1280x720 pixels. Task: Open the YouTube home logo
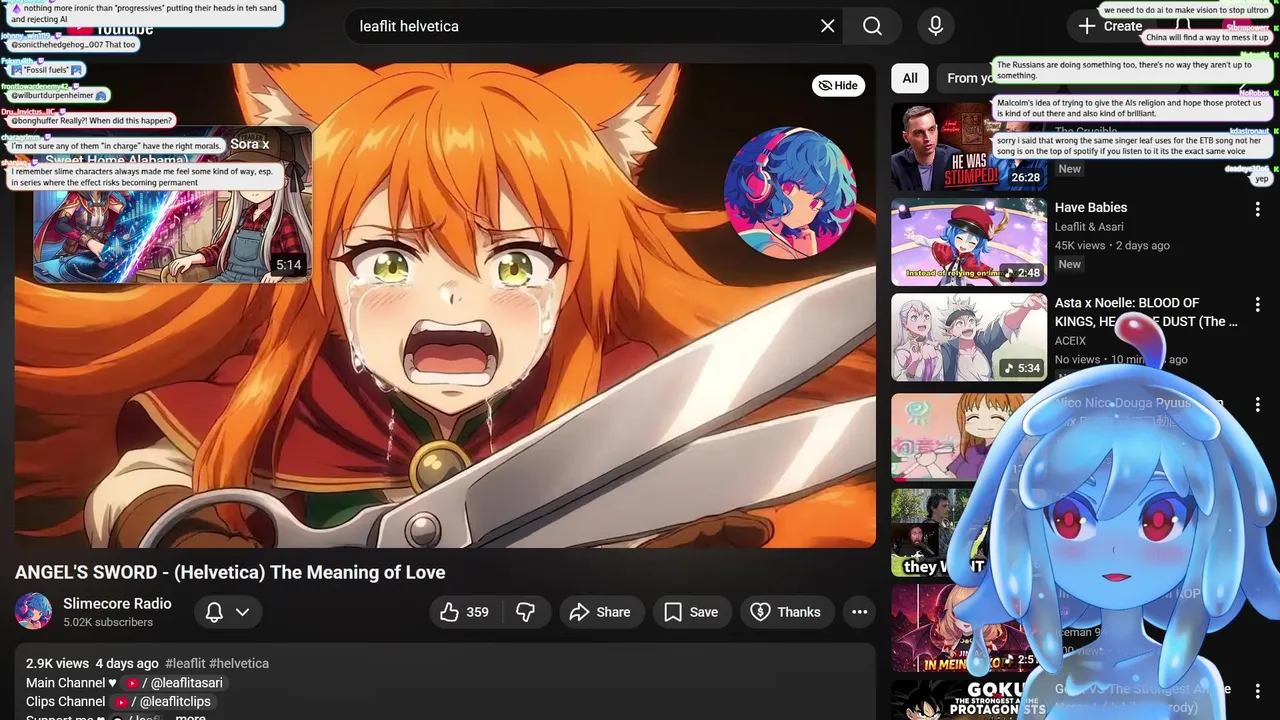[110, 27]
